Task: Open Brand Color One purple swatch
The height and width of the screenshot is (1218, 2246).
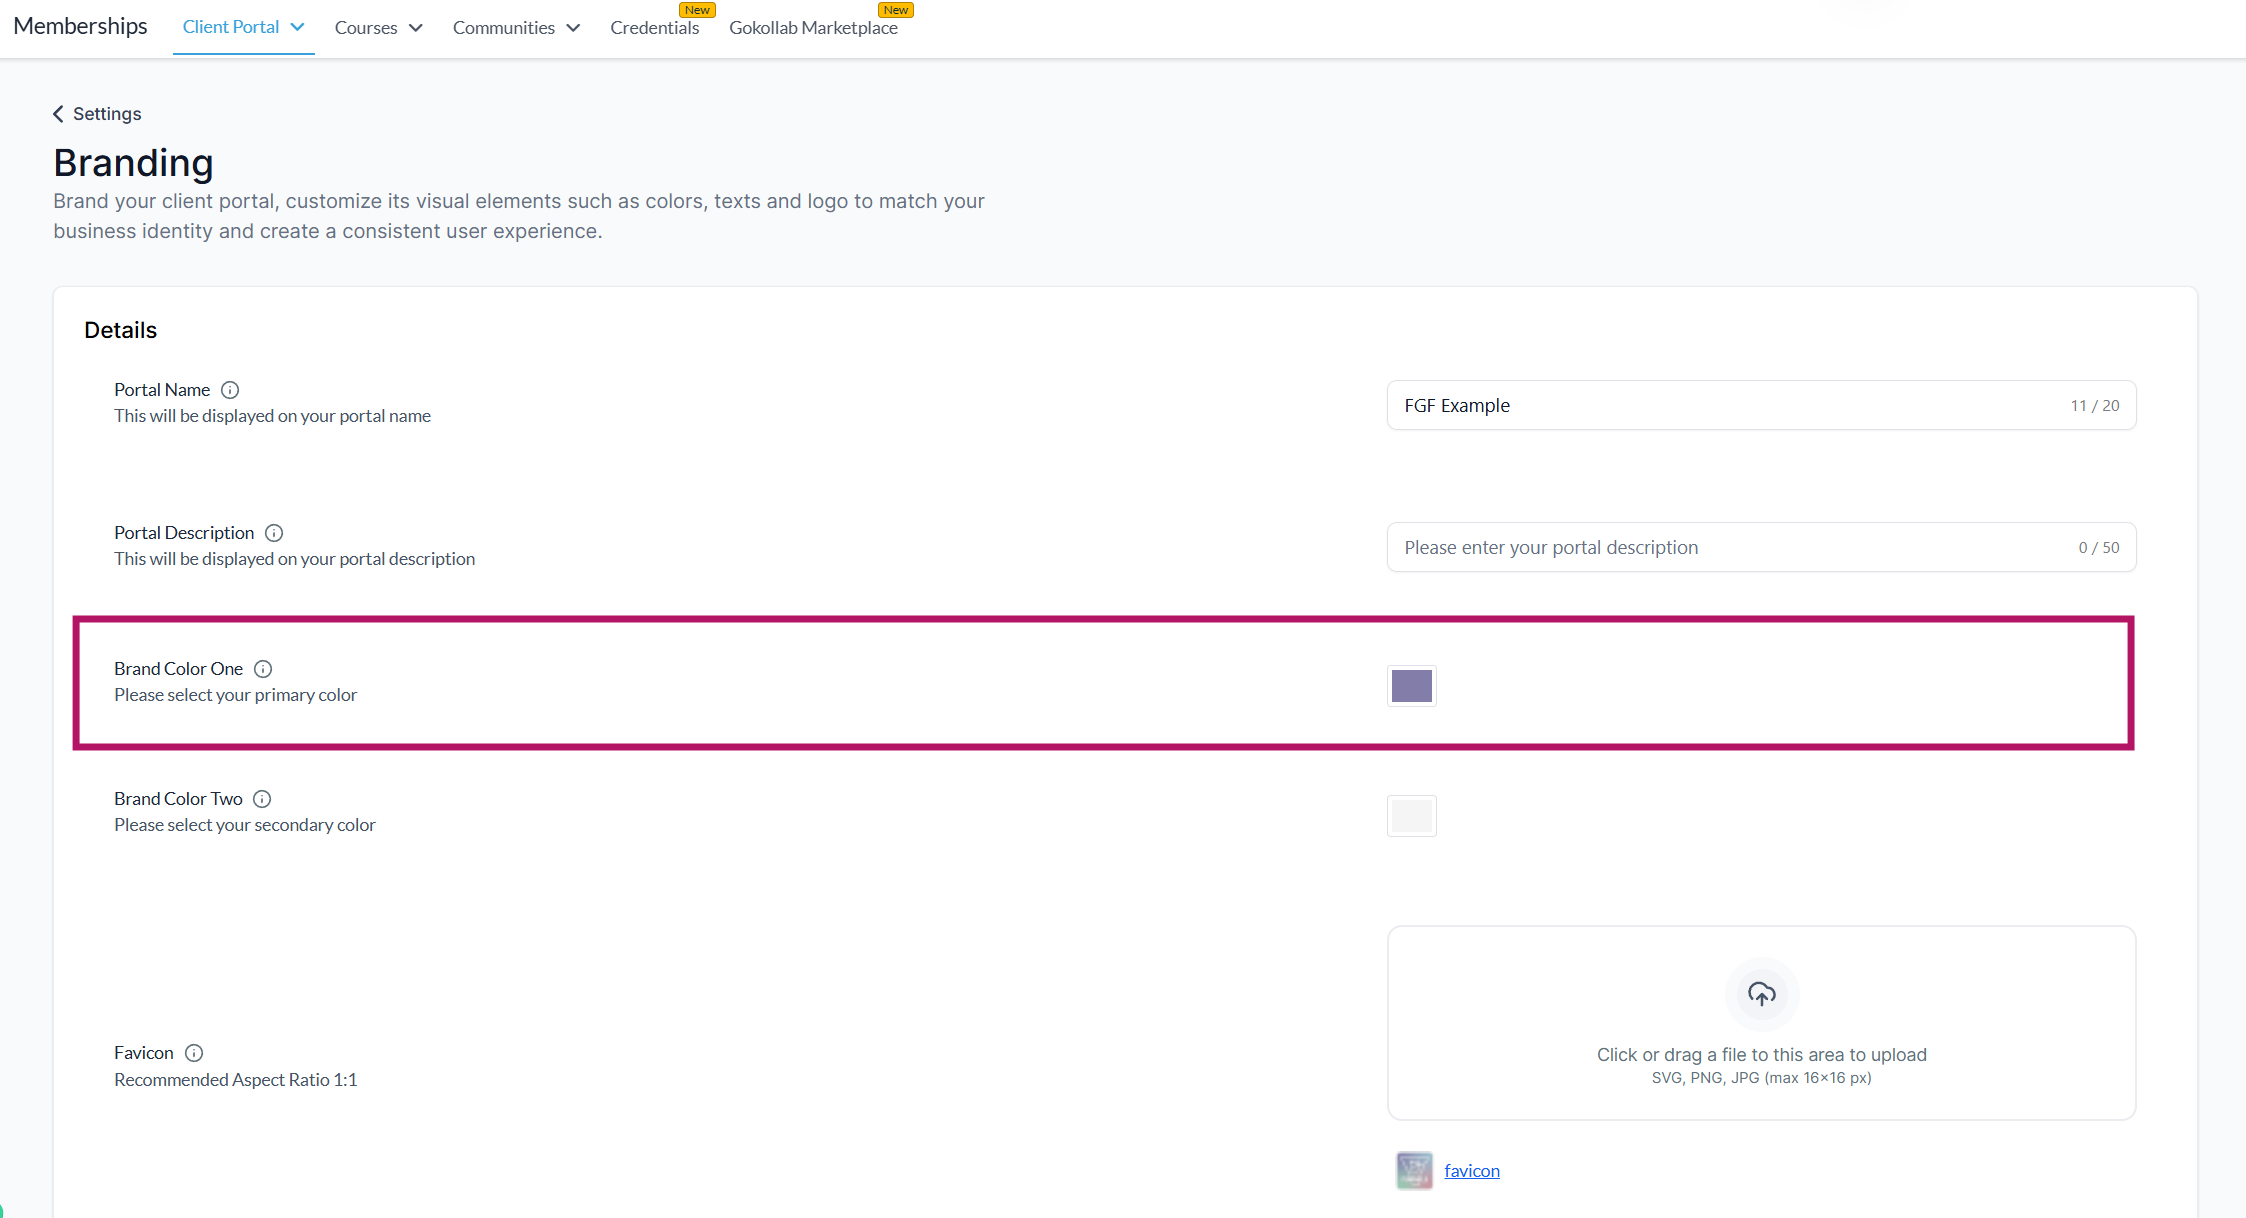Action: point(1411,686)
